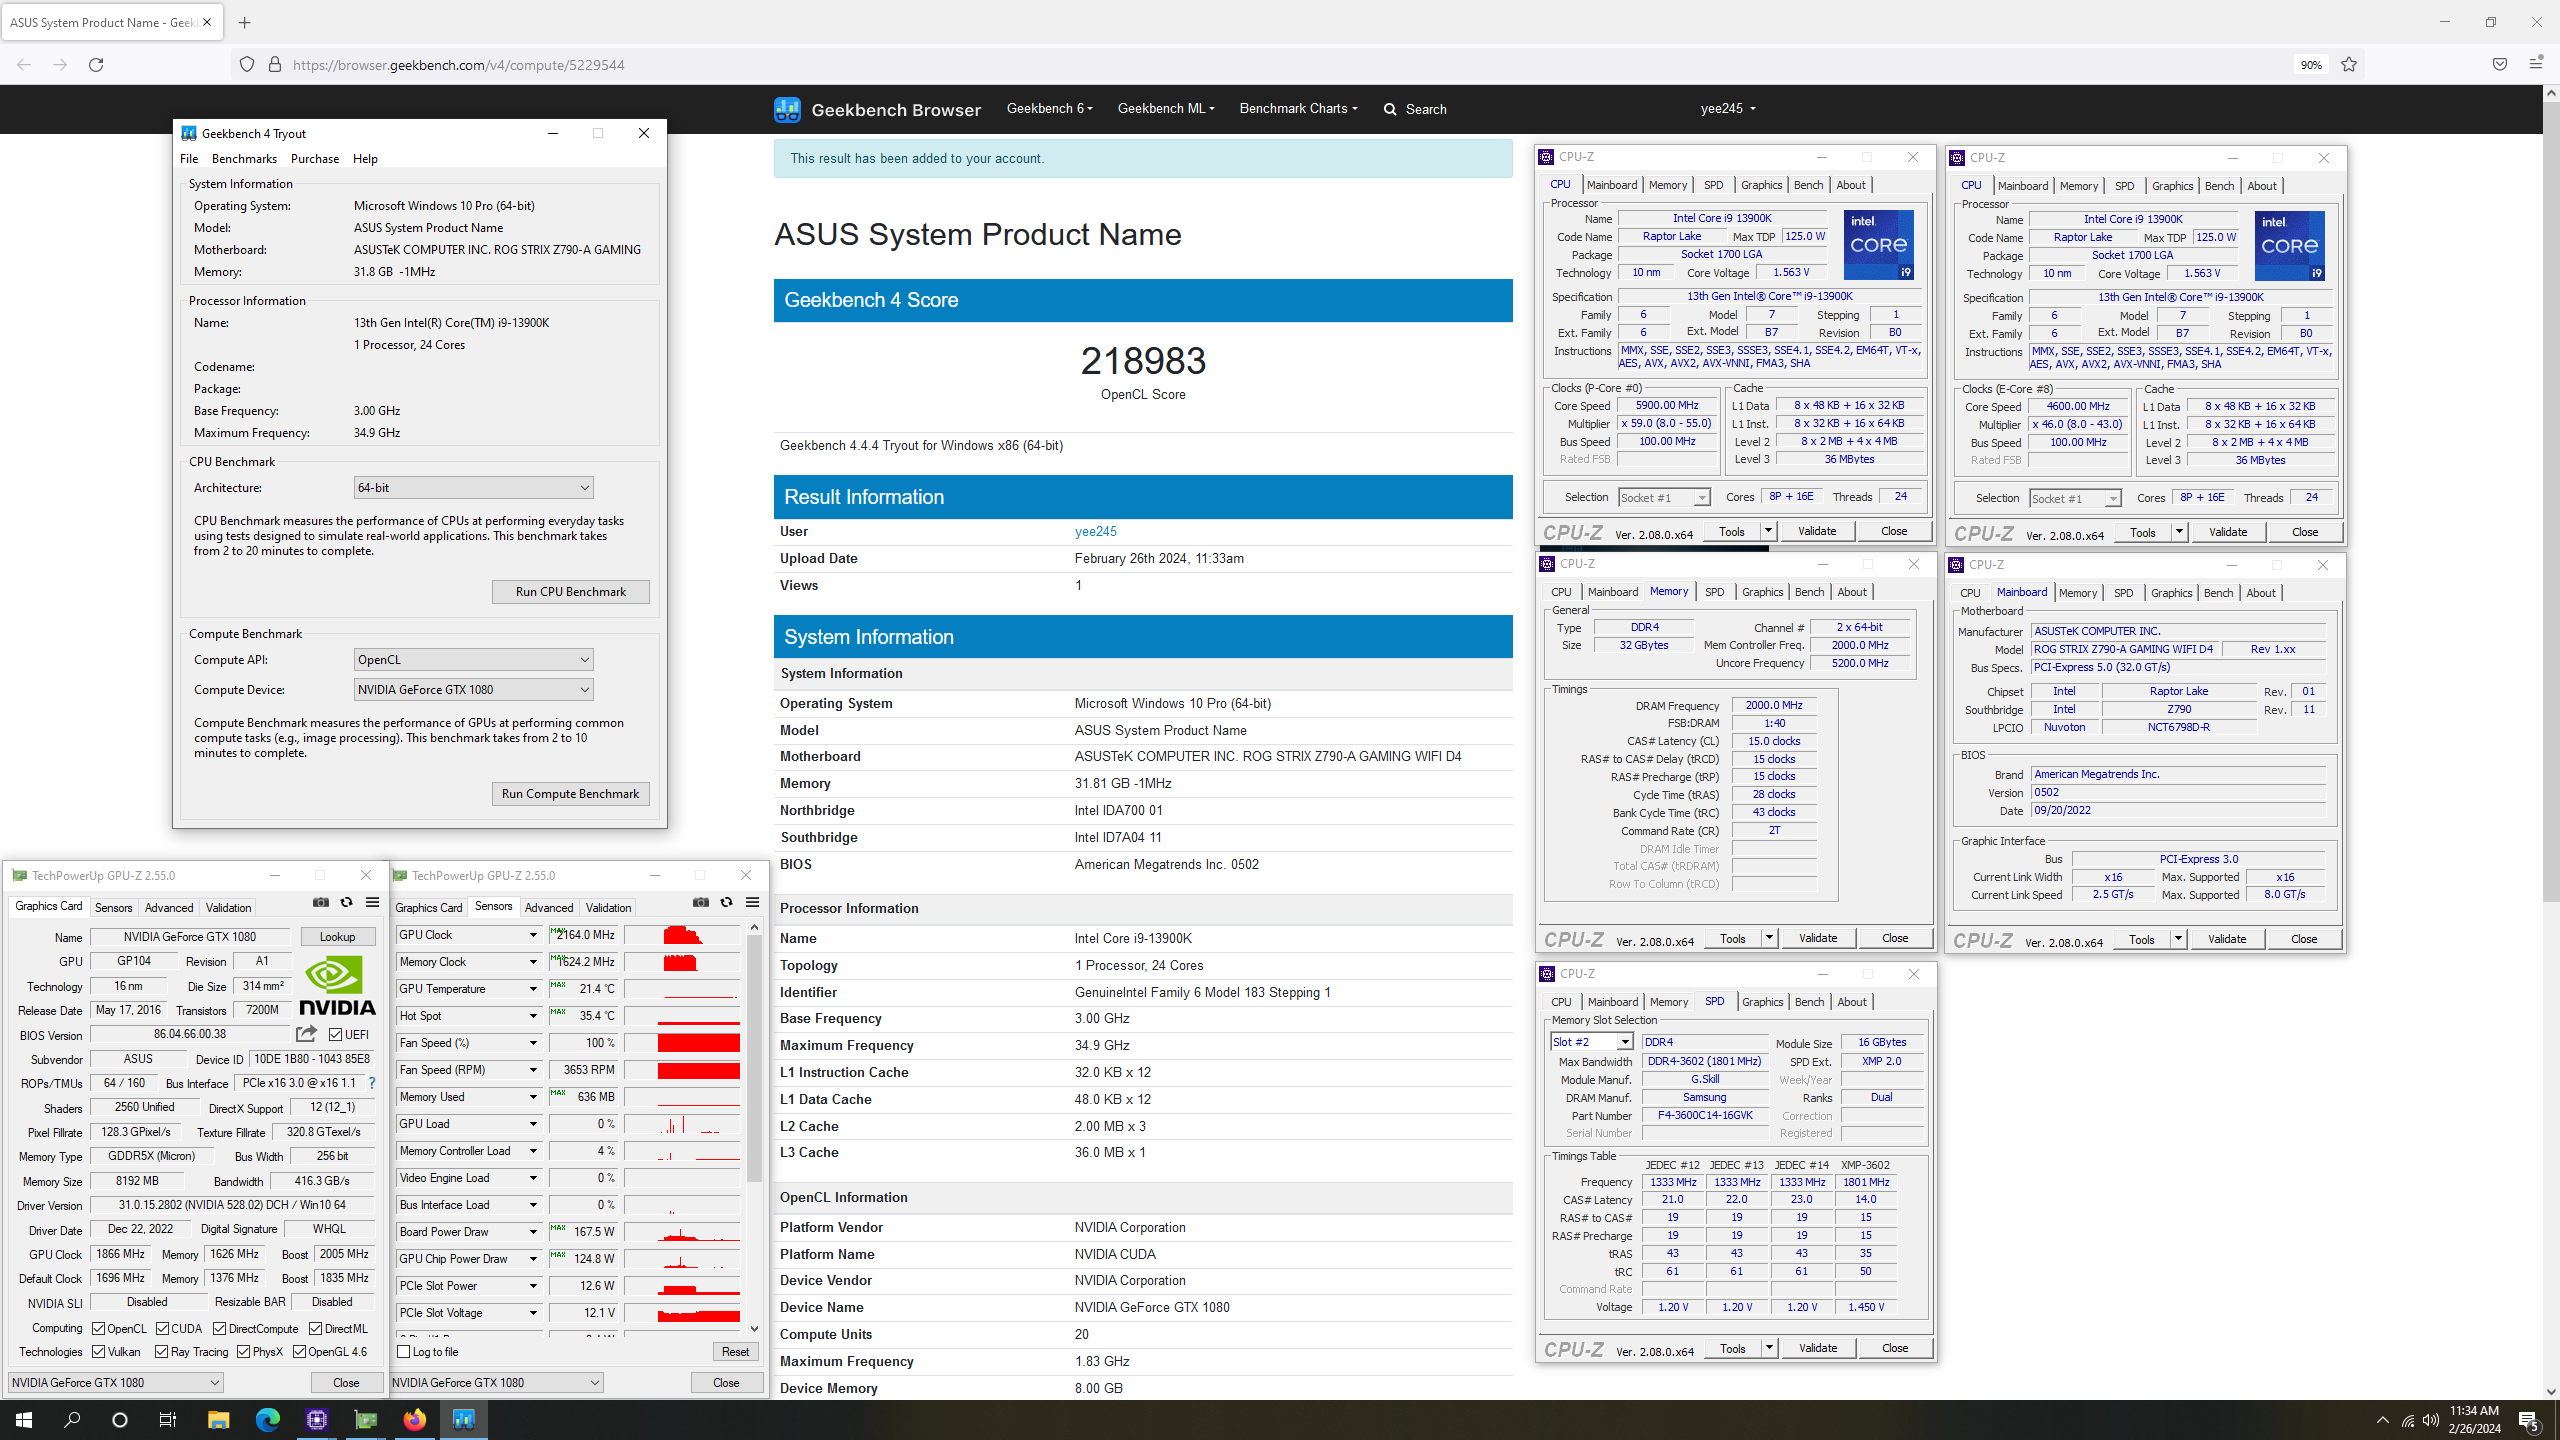Expand Geekbench 6 navbar menu
The width and height of the screenshot is (2560, 1440).
pos(1049,109)
